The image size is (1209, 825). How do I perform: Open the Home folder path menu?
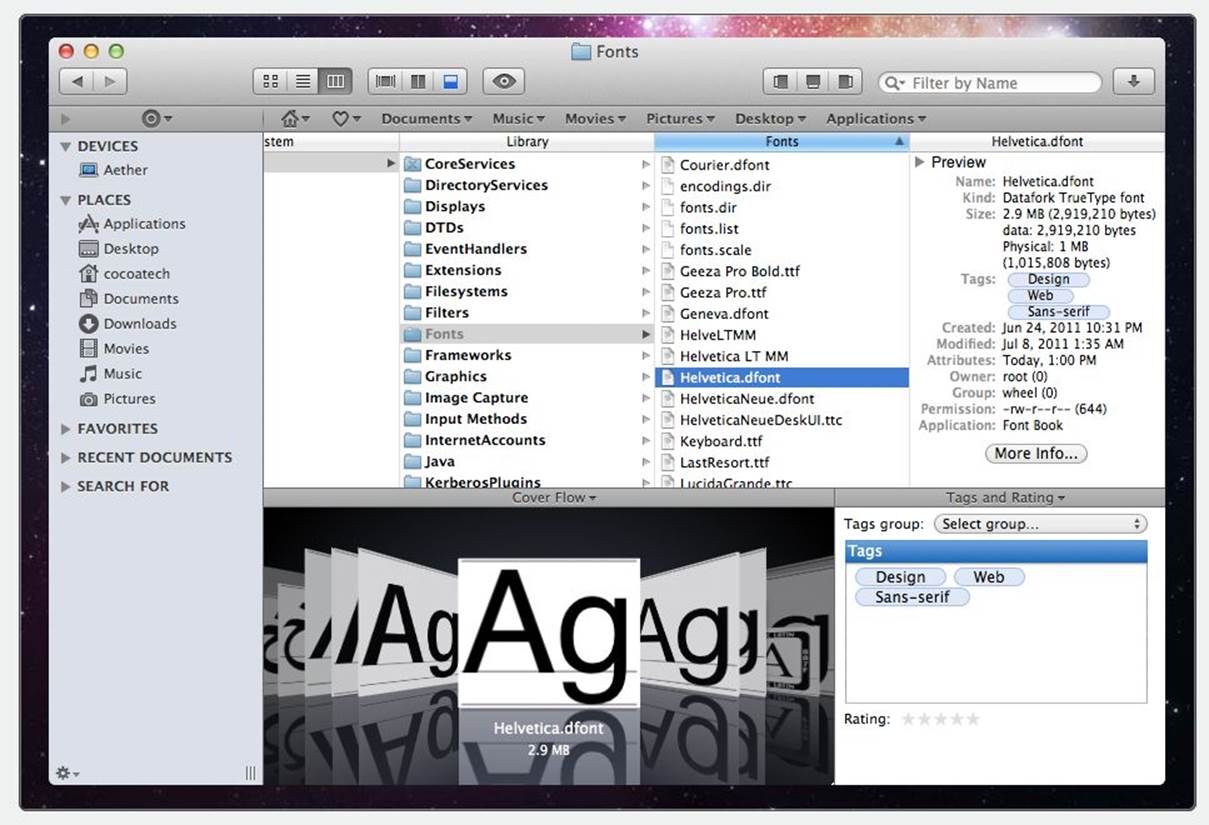[x=295, y=118]
